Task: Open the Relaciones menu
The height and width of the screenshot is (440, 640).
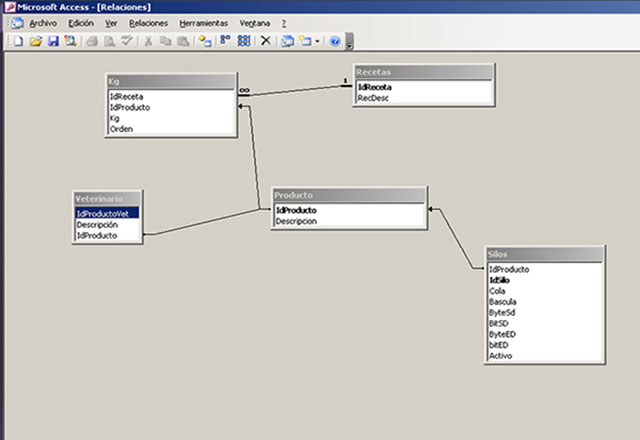Action: click(148, 22)
